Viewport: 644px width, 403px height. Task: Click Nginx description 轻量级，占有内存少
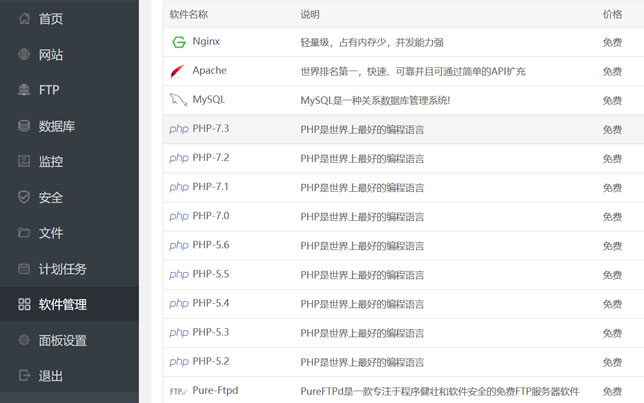pos(372,42)
